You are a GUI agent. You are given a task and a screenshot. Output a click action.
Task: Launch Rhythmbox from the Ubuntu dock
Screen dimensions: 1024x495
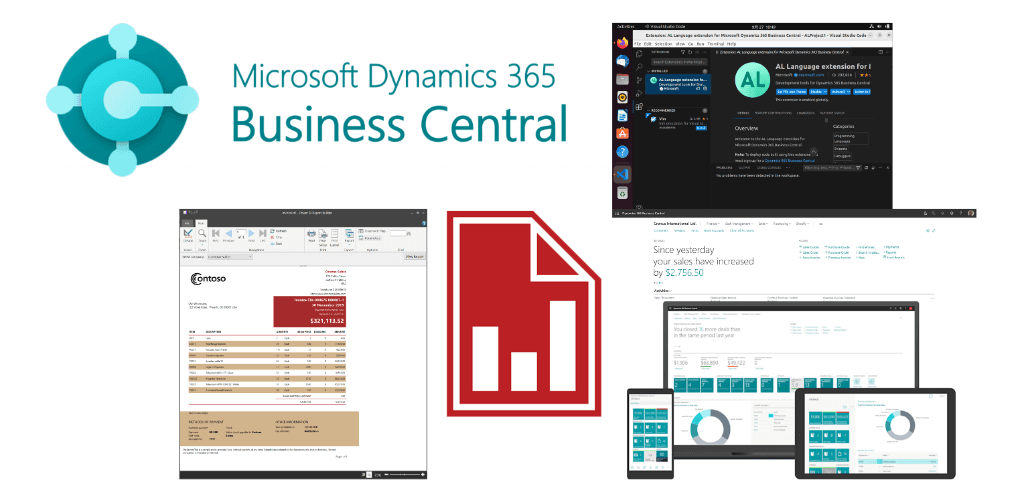[622, 97]
